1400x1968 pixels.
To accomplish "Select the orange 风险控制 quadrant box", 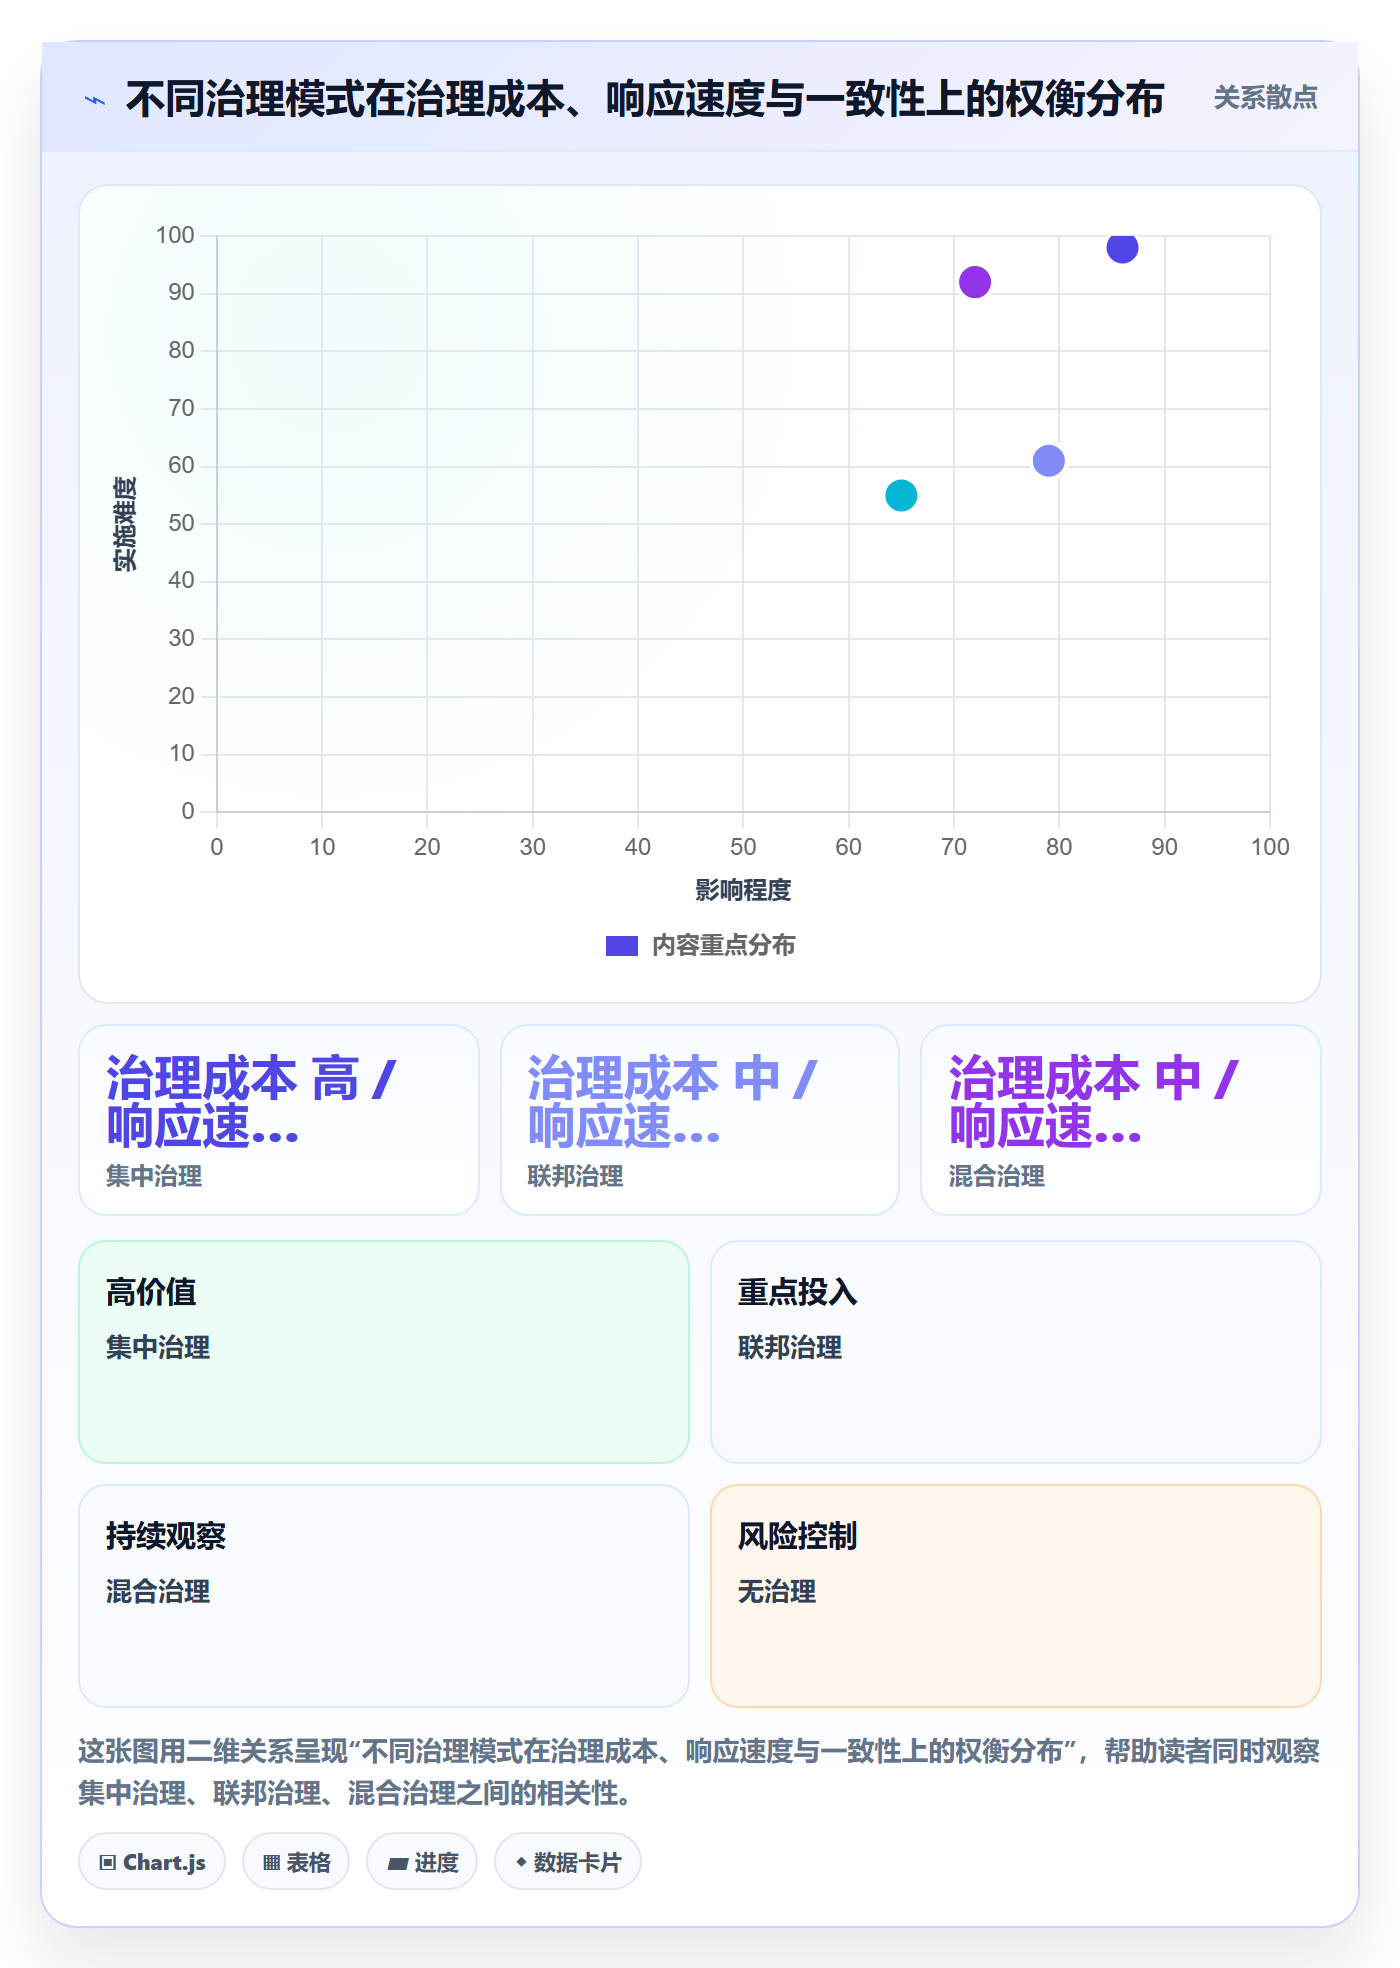I will tap(1016, 1596).
